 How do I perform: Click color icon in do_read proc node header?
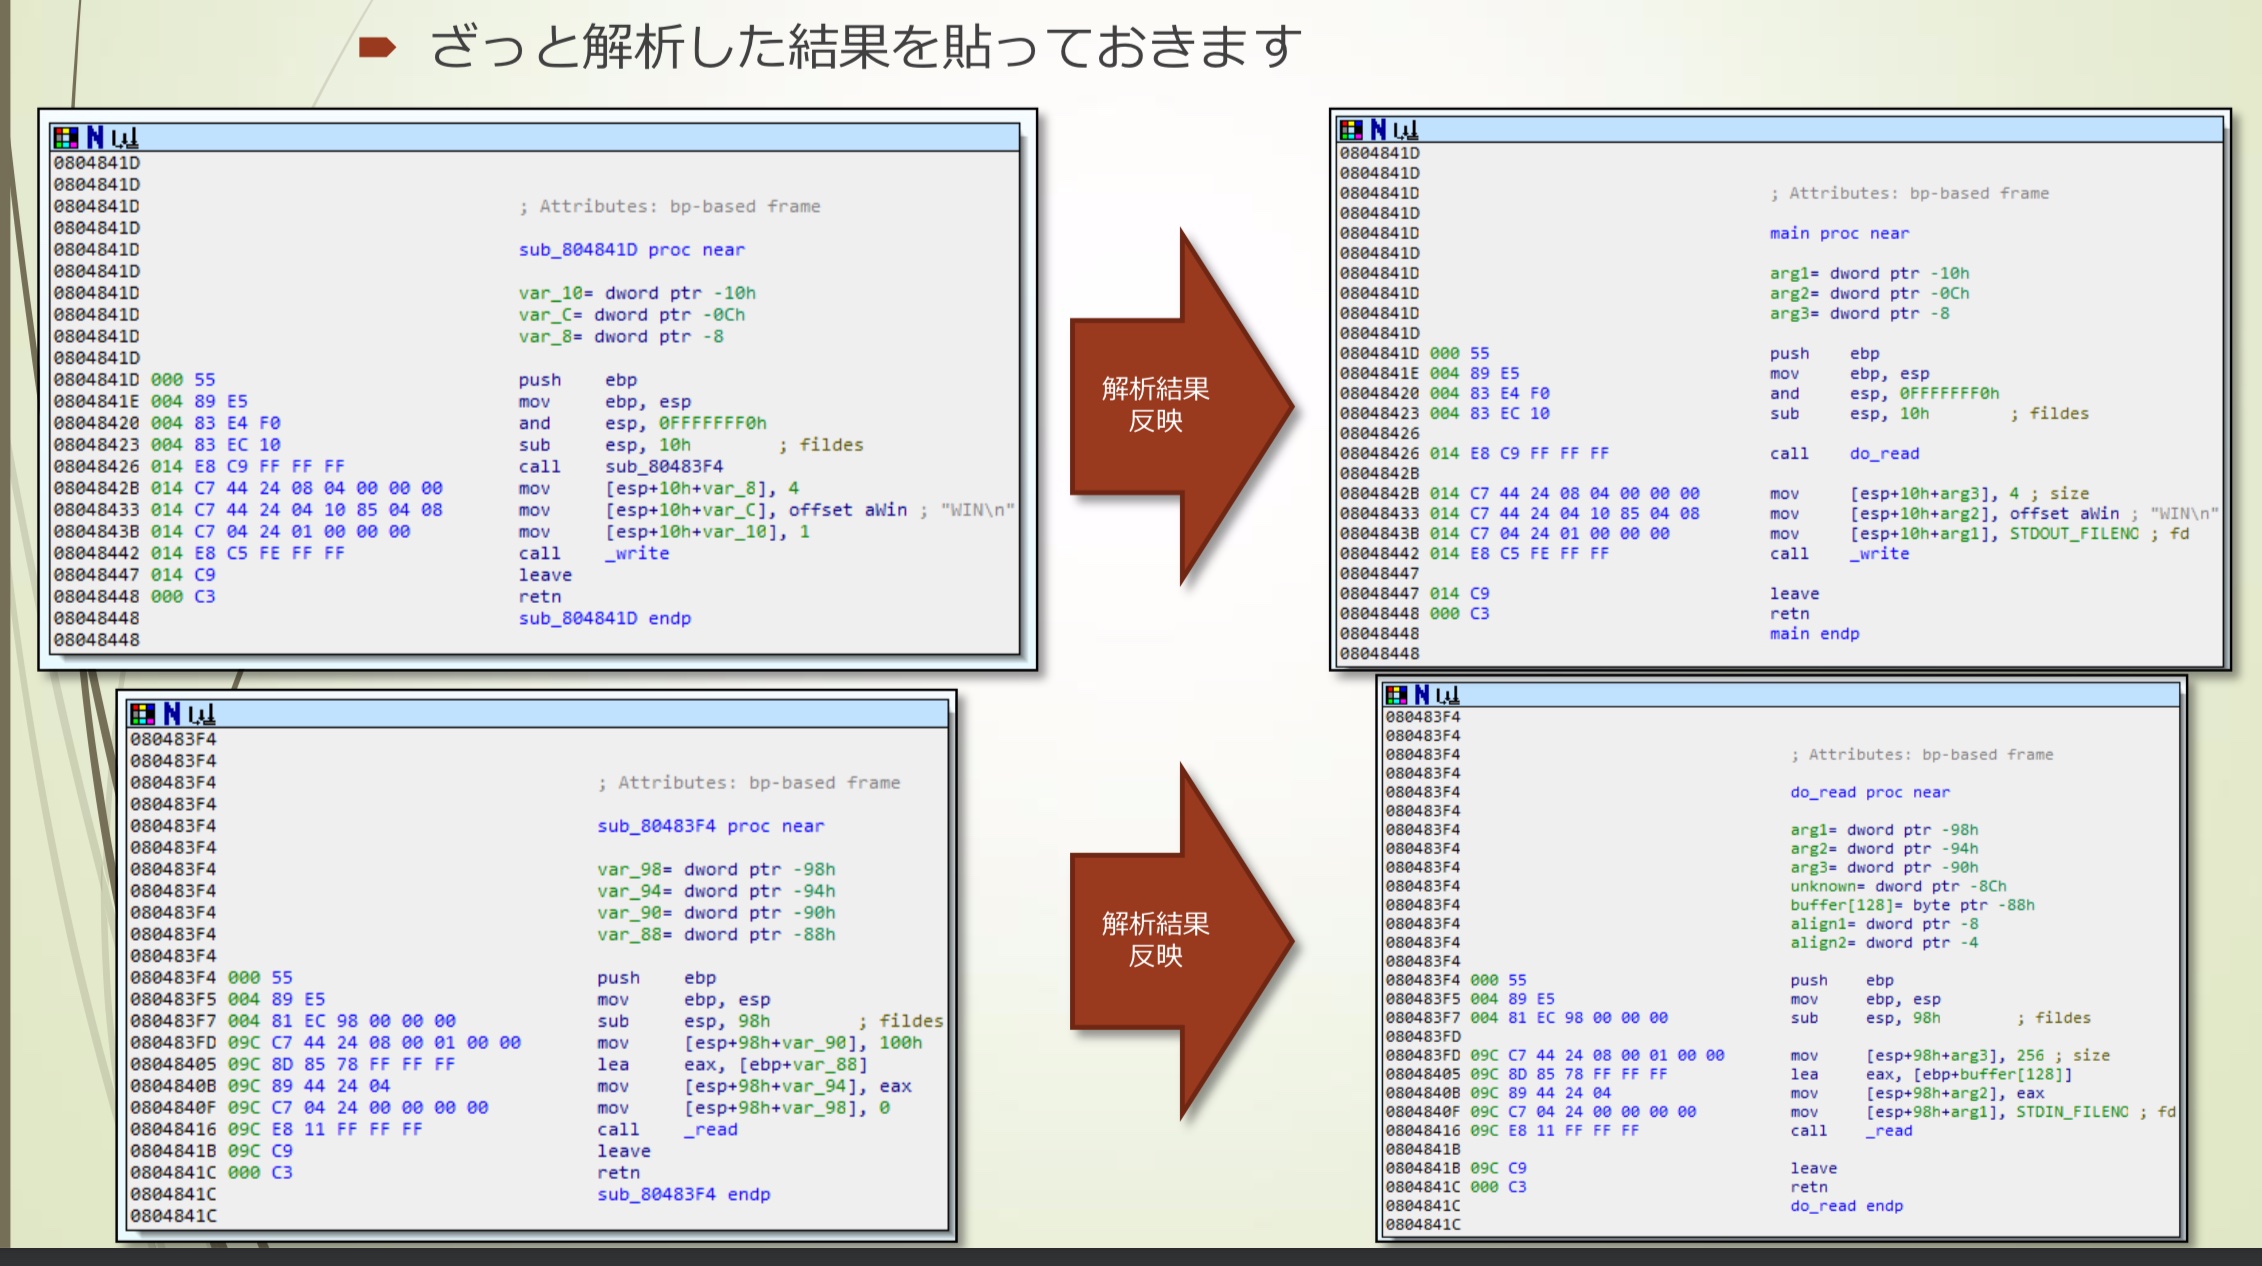coord(1396,694)
